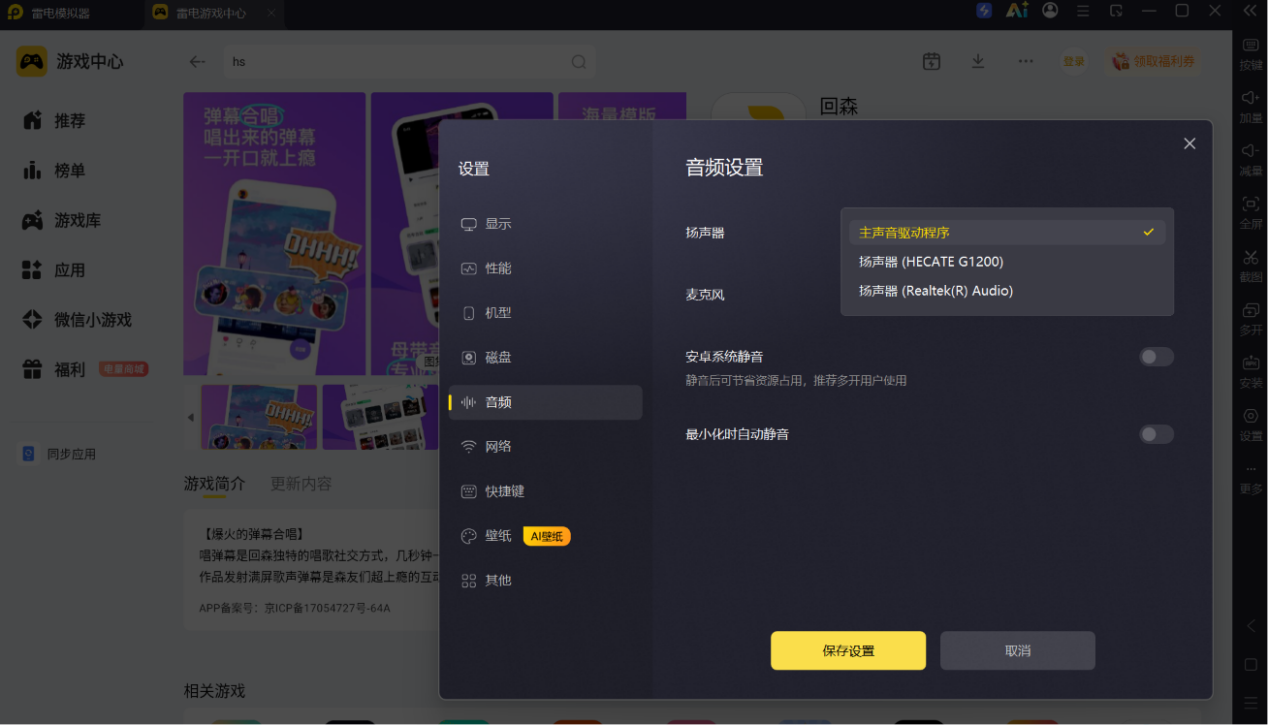
Task: Select 扬声器 (Realtek(R) Audio) option
Action: pyautogui.click(x=1007, y=291)
